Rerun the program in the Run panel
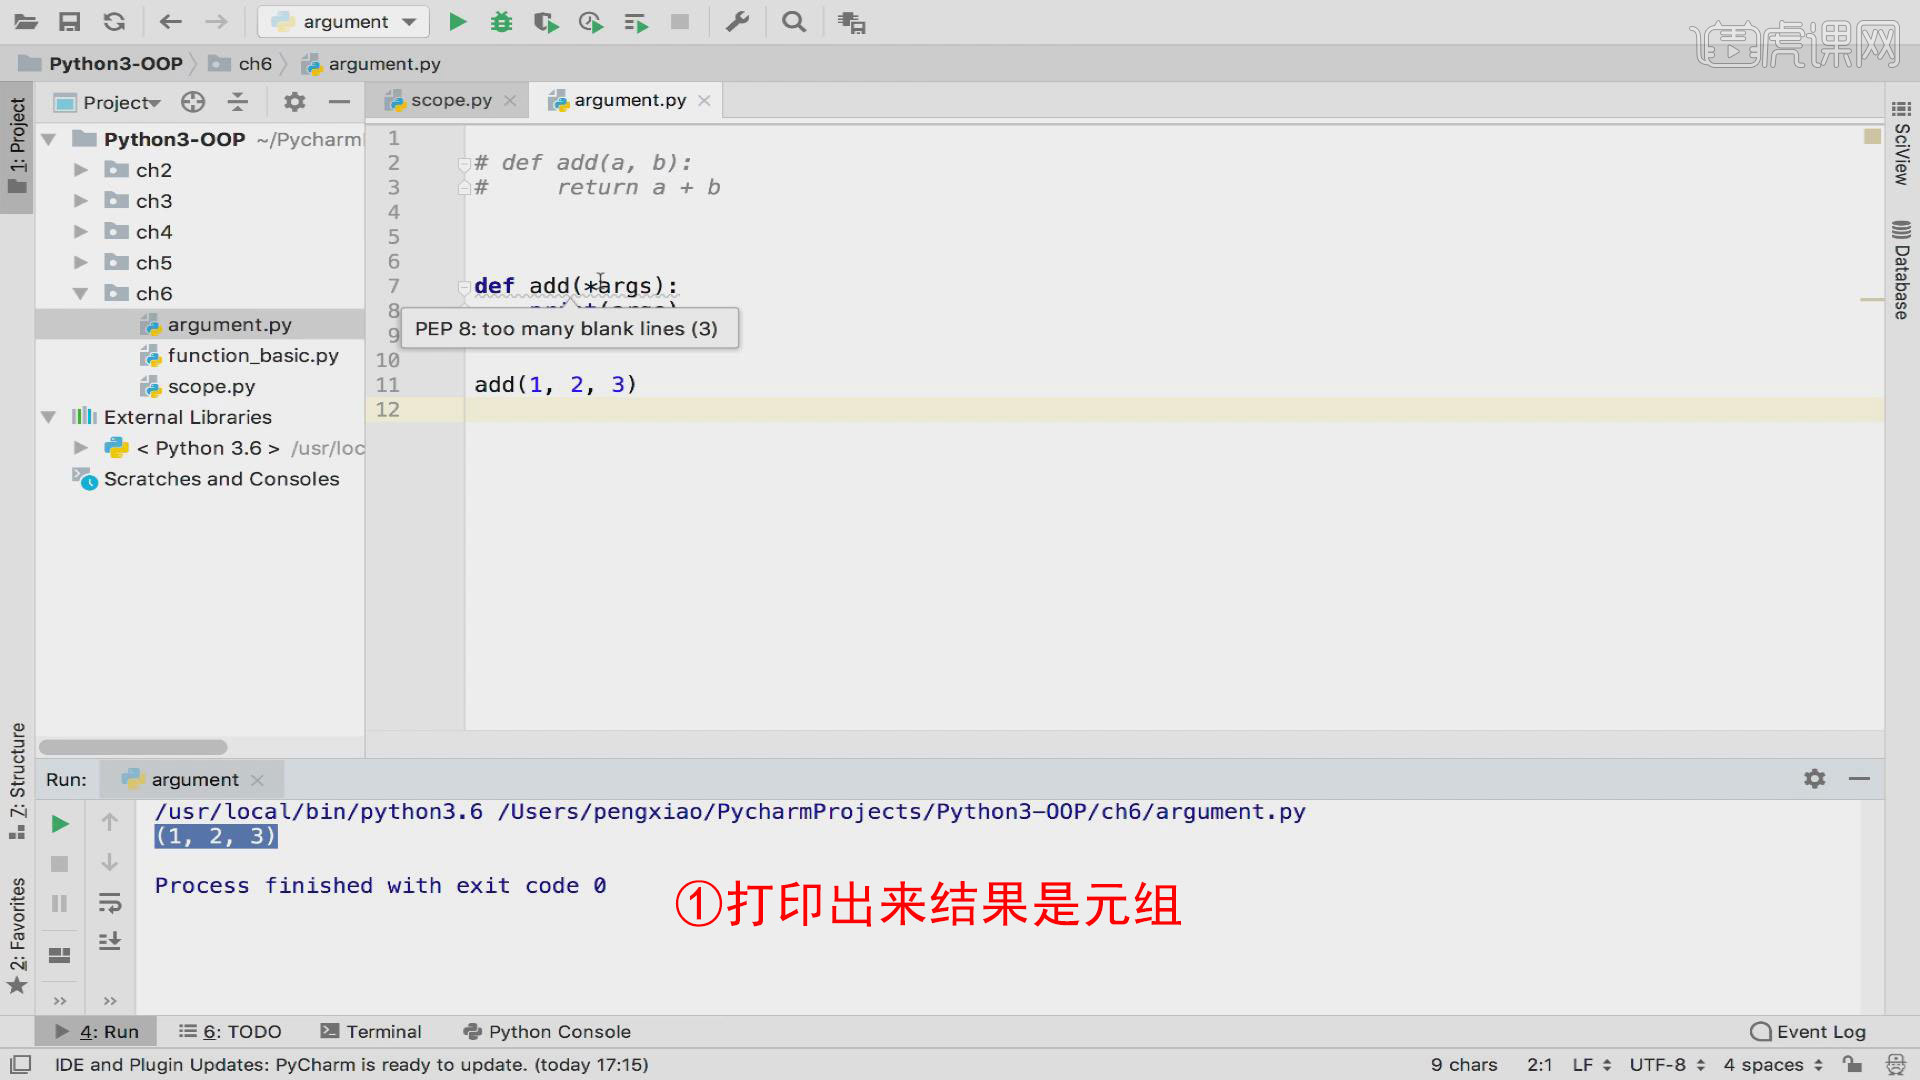 click(x=59, y=823)
